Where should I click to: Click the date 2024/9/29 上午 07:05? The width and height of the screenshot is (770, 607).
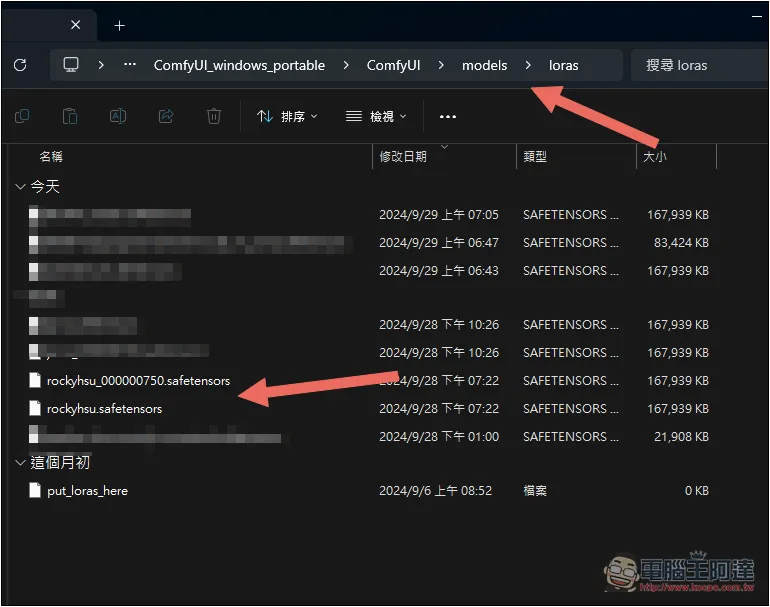click(439, 215)
